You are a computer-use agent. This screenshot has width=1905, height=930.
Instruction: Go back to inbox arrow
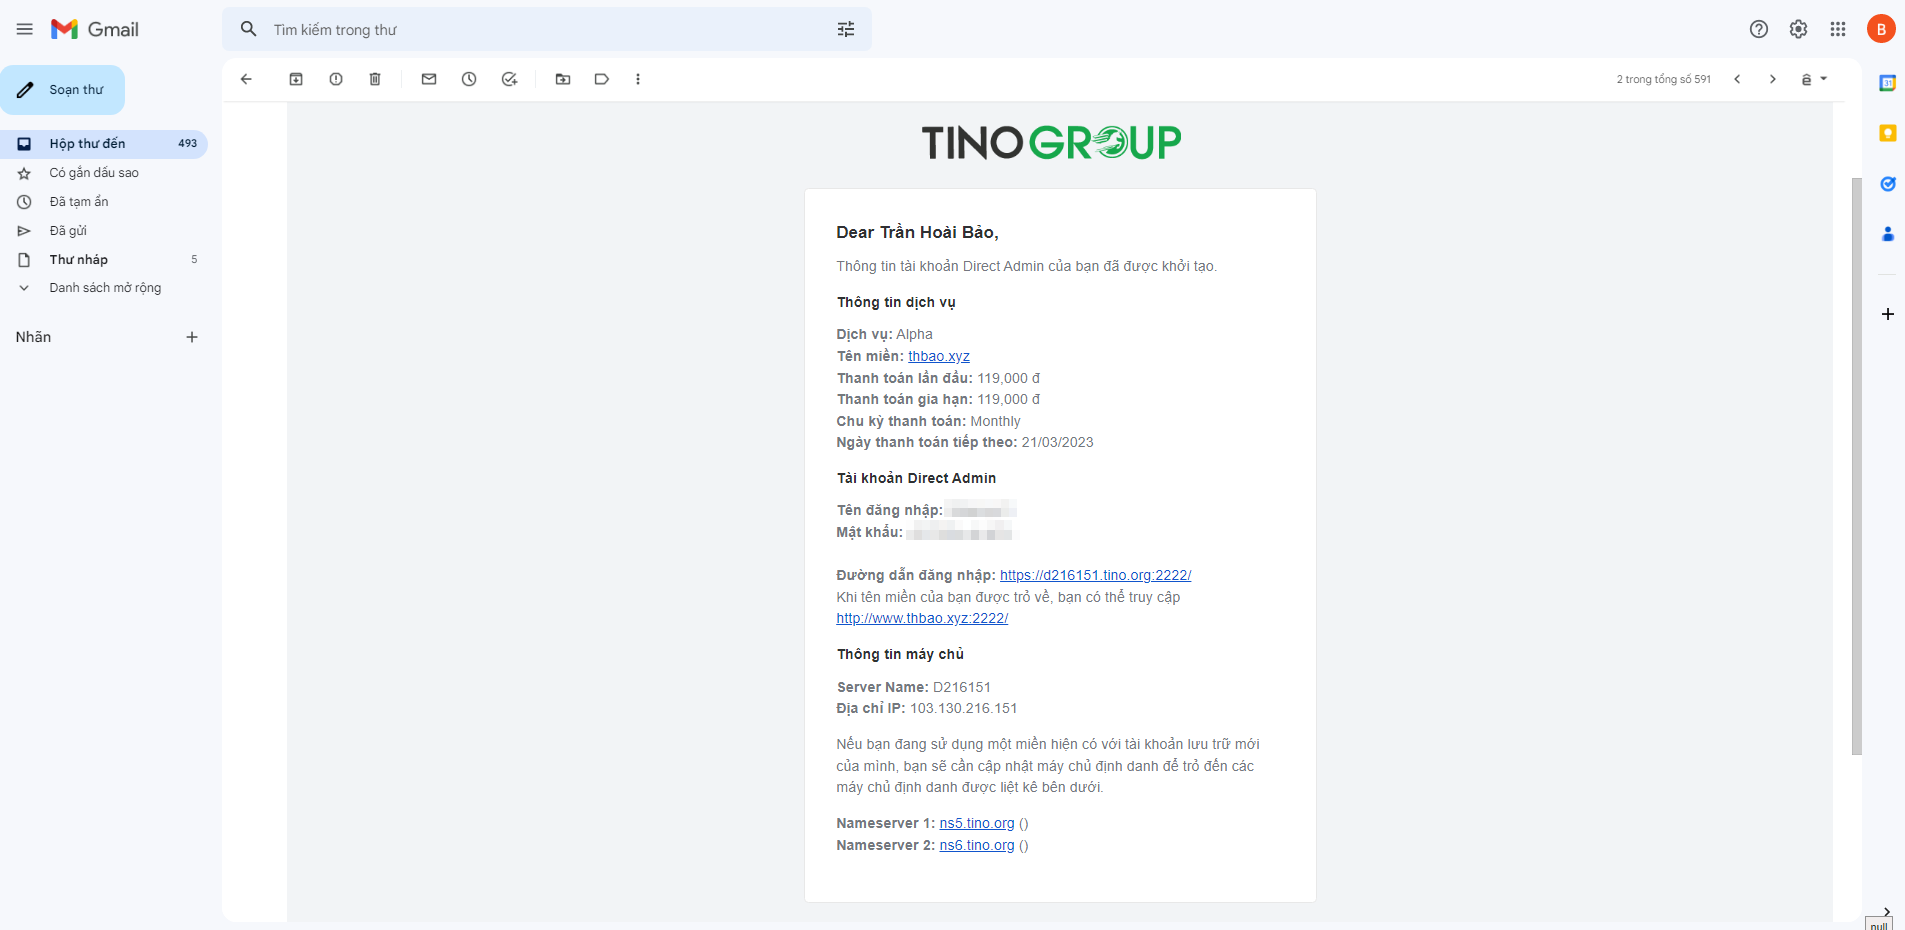[x=246, y=79]
